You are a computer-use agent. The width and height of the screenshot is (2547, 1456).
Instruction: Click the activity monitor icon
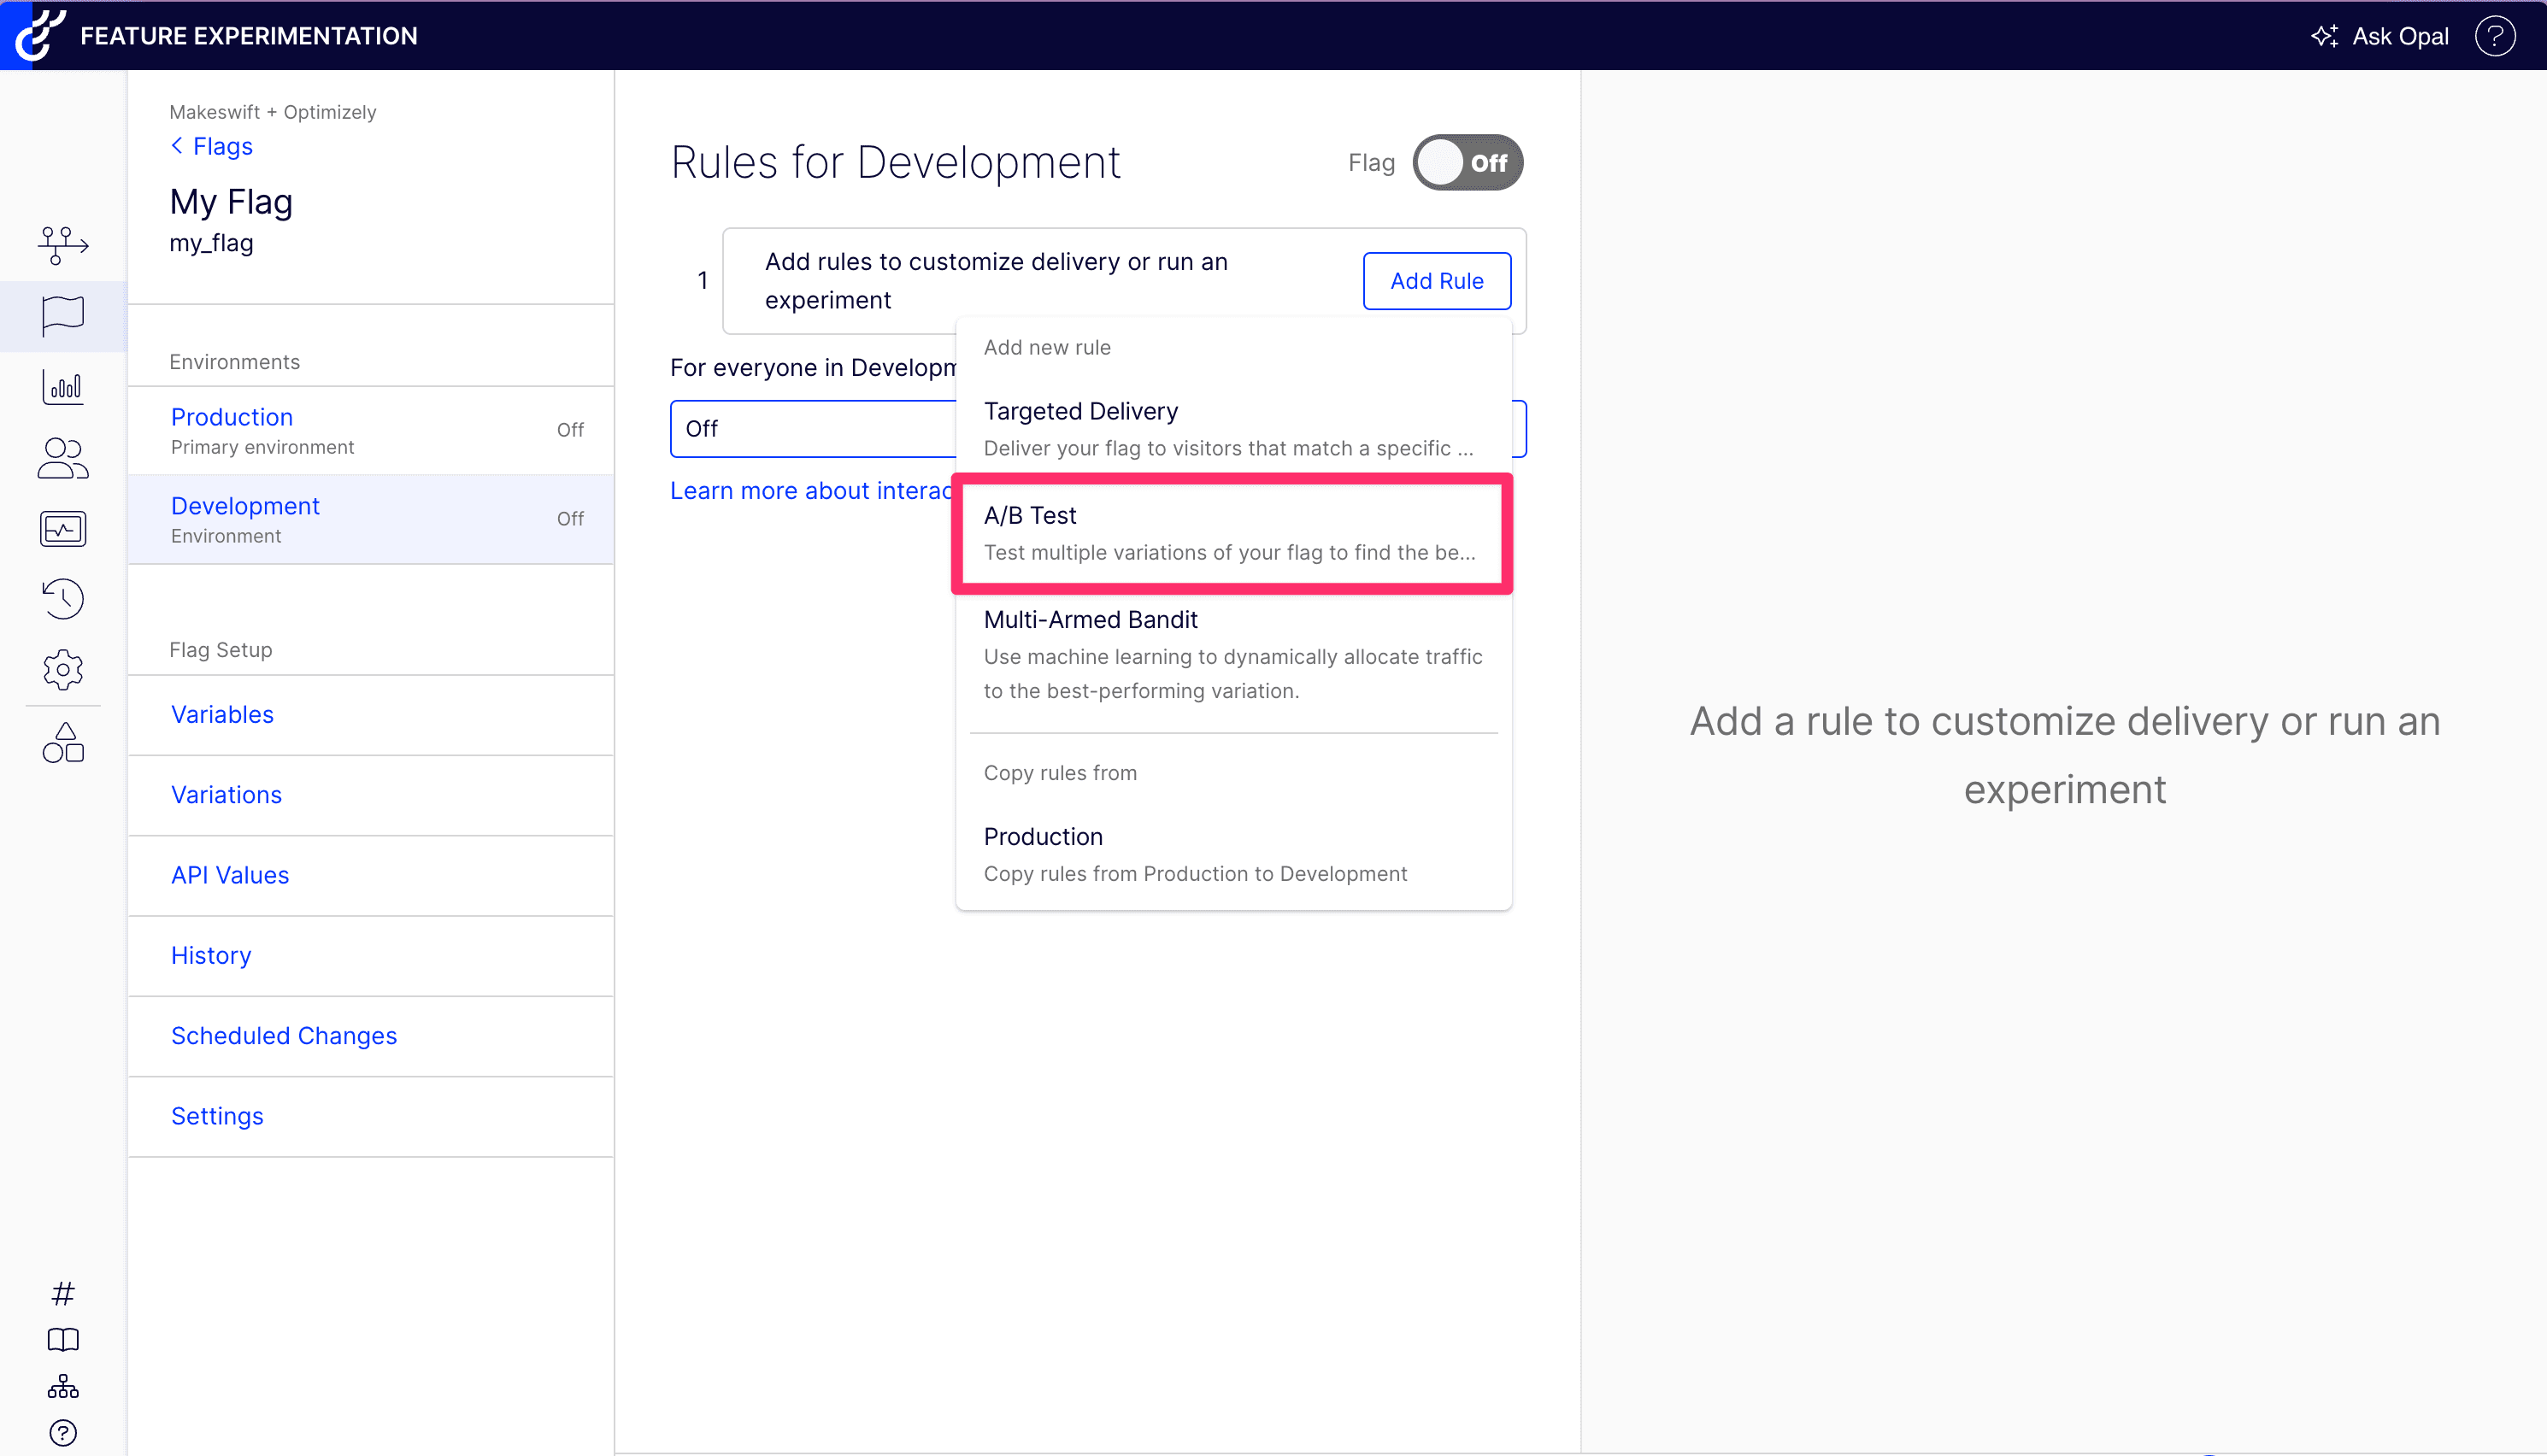[63, 529]
